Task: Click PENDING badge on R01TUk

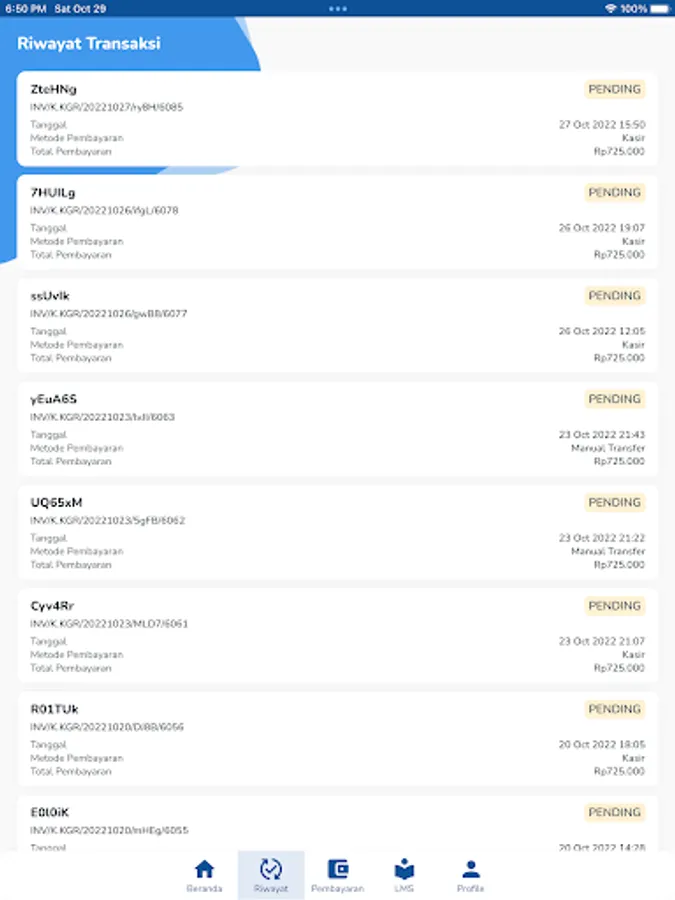Action: [x=615, y=709]
